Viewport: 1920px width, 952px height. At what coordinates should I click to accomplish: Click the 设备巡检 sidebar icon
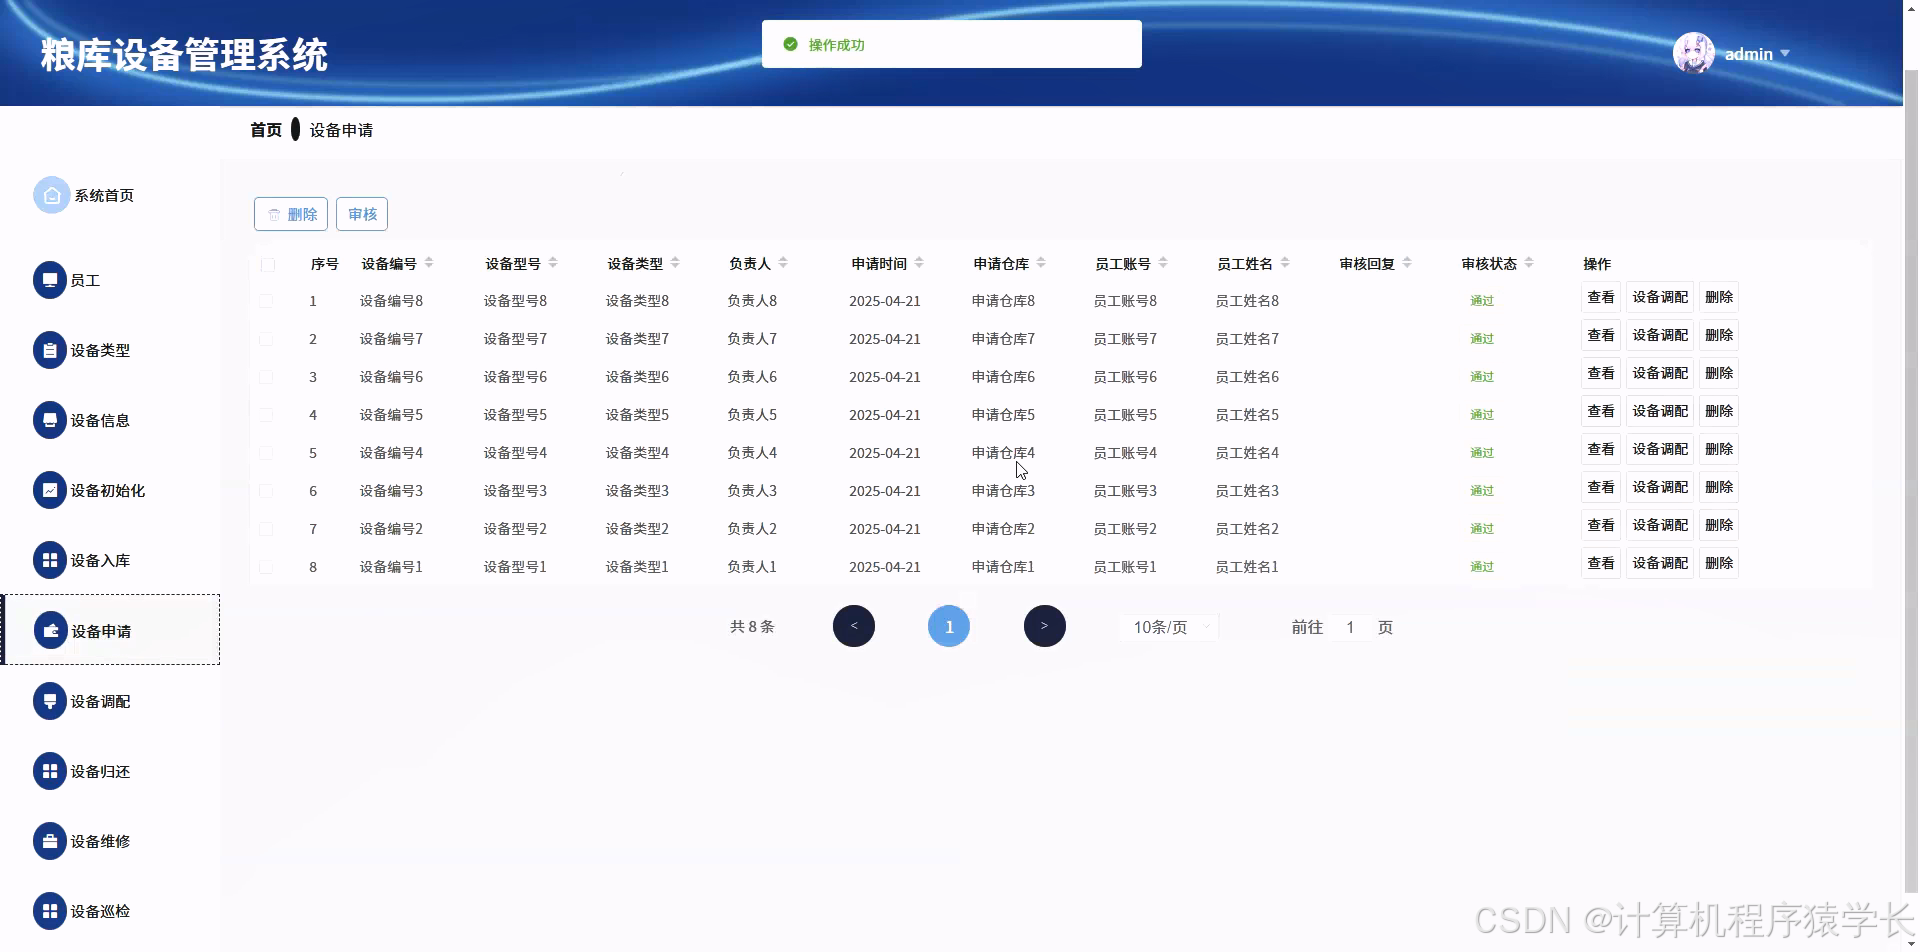[50, 911]
